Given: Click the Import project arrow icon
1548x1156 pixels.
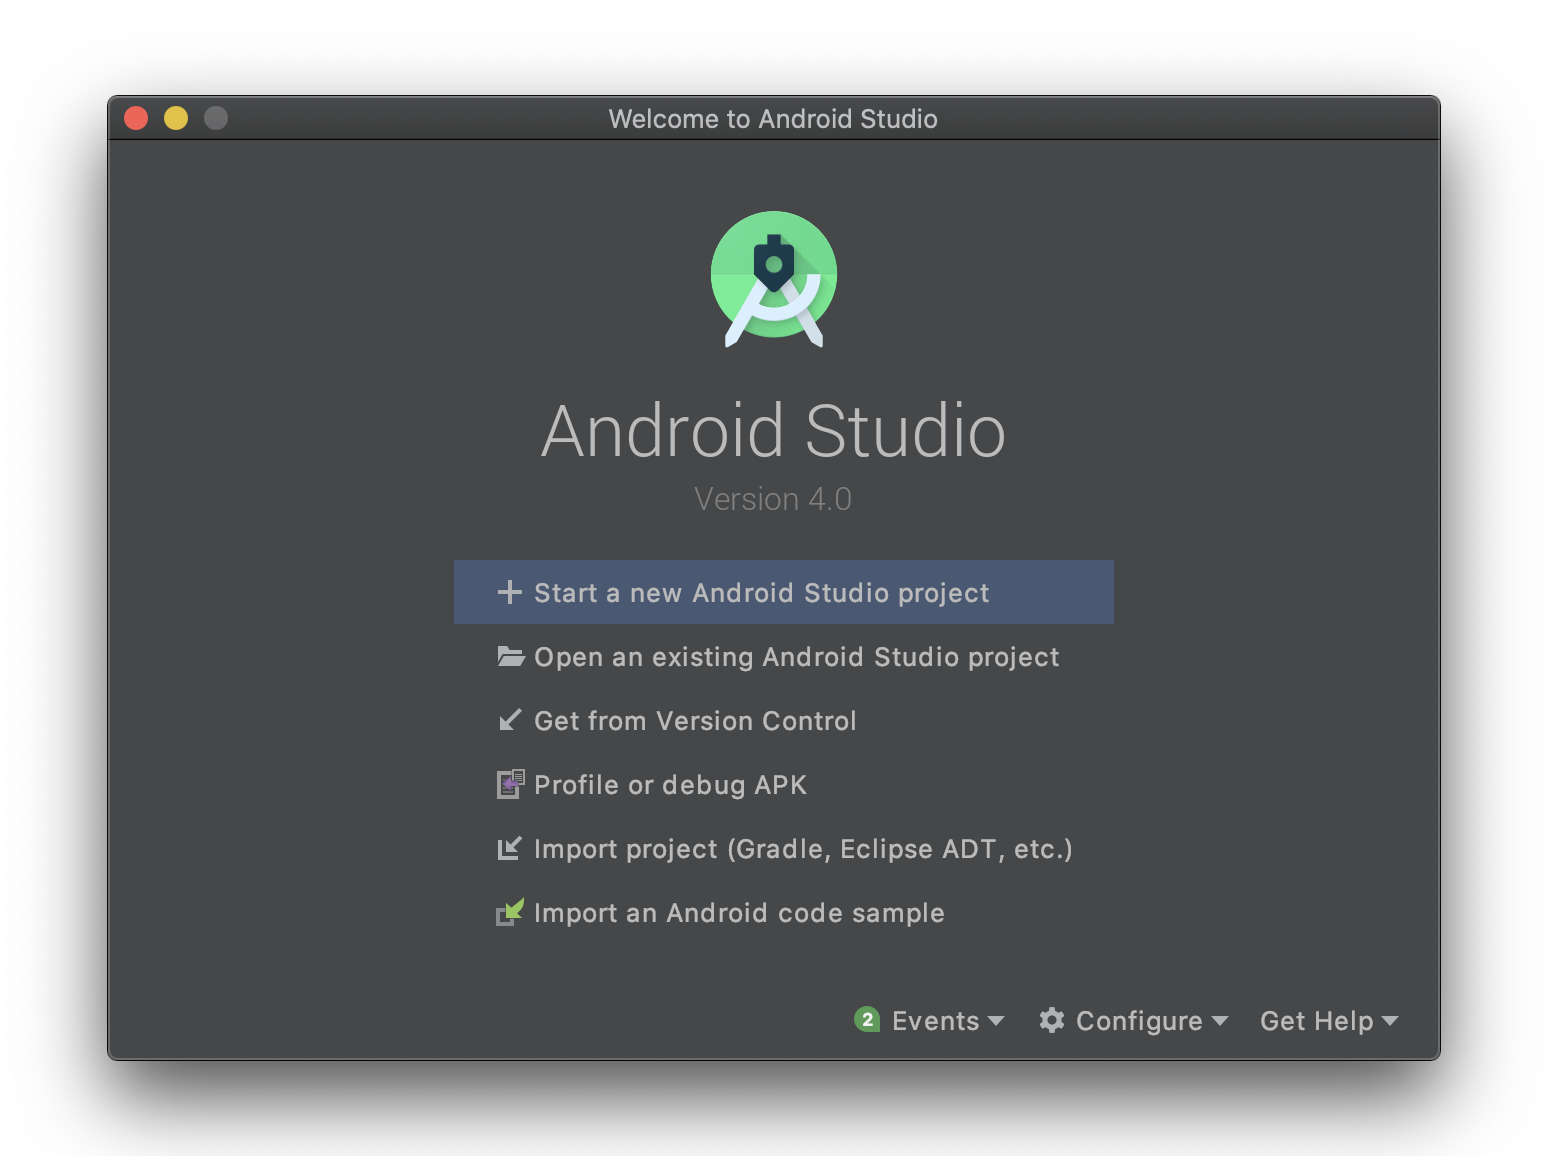Looking at the screenshot, I should click(x=510, y=848).
